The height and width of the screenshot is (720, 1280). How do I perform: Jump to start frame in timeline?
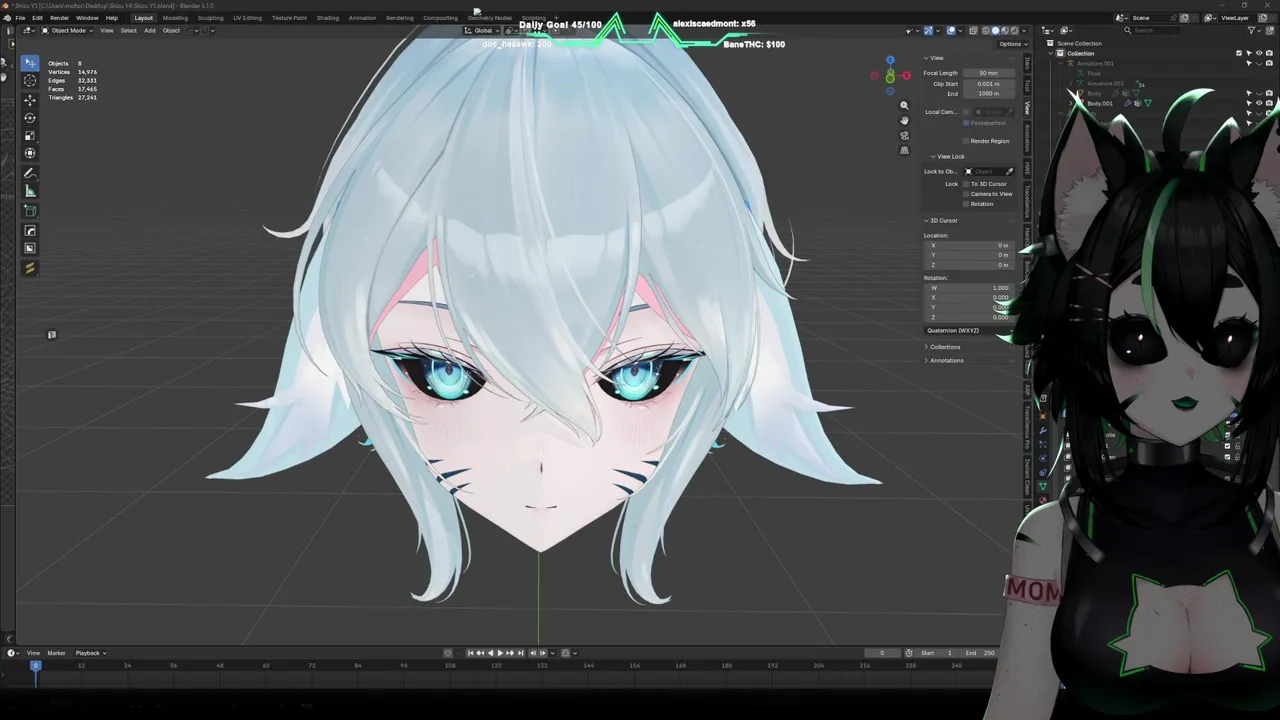[470, 653]
